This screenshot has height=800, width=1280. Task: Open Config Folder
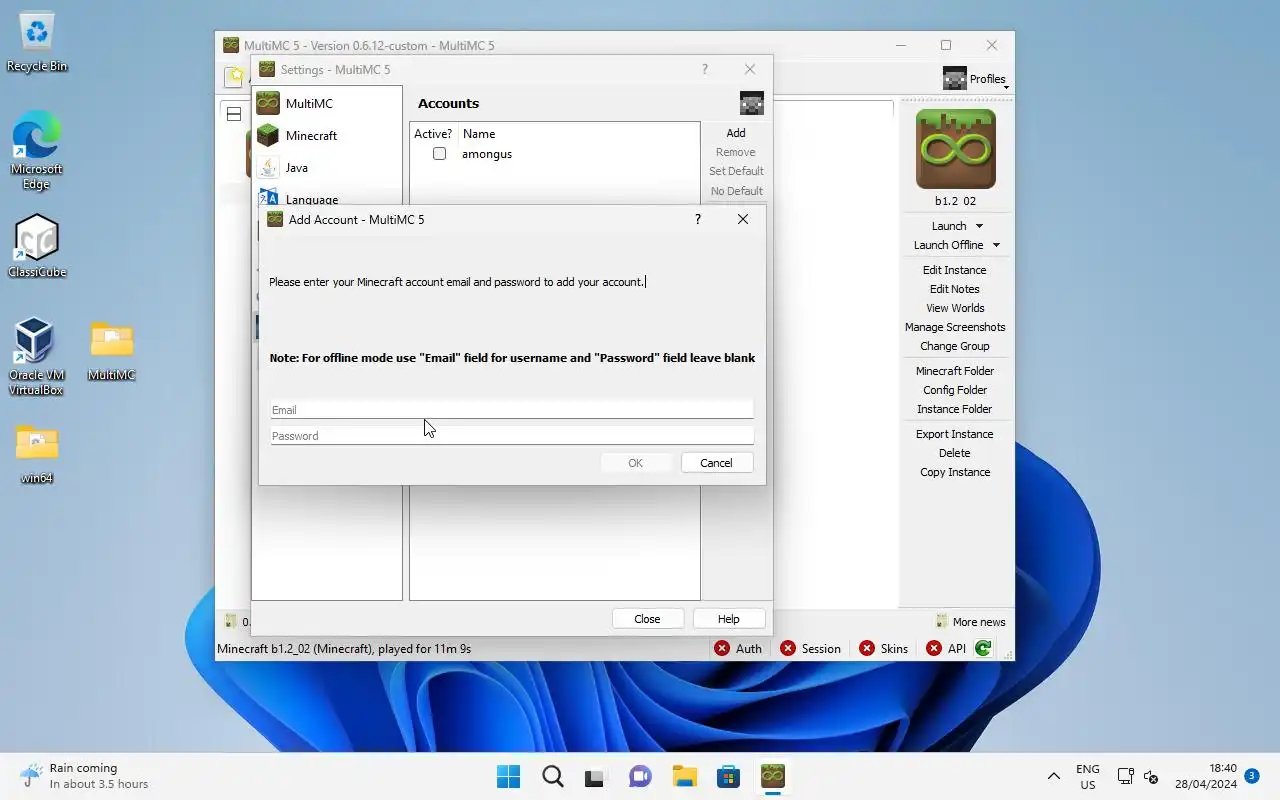click(x=954, y=390)
